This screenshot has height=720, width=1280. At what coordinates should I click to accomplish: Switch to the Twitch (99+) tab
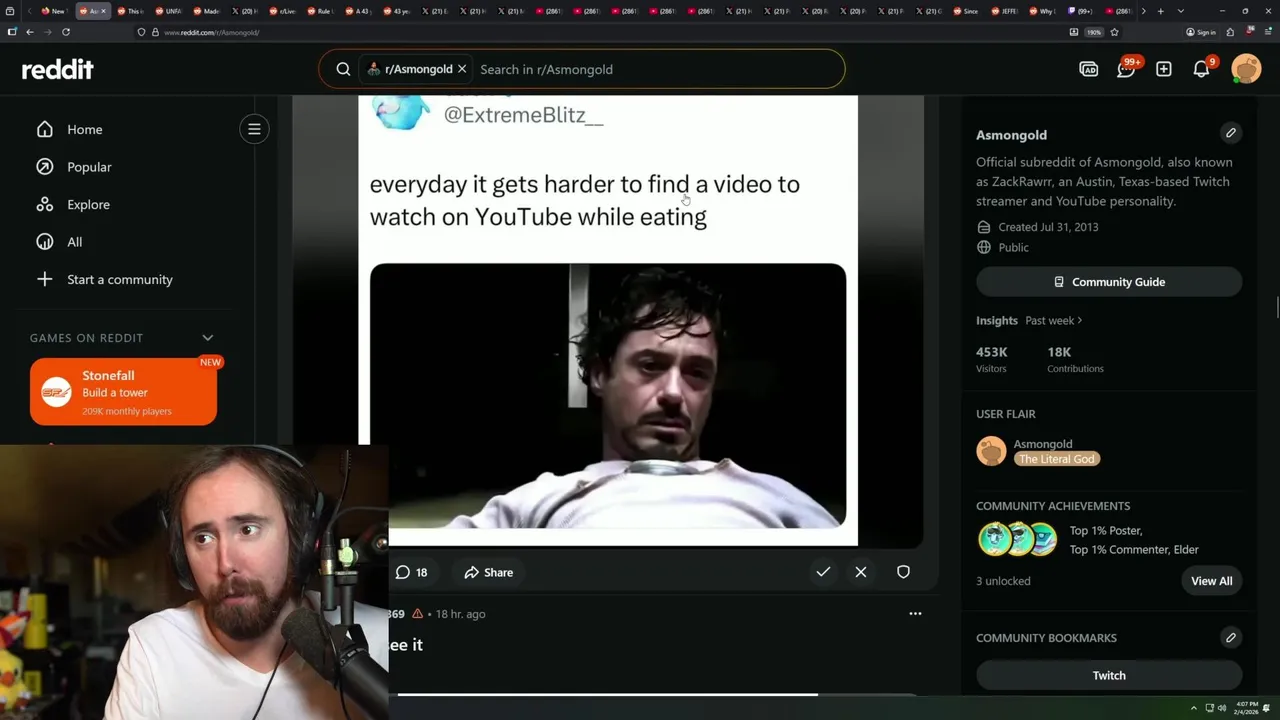pos(1080,11)
